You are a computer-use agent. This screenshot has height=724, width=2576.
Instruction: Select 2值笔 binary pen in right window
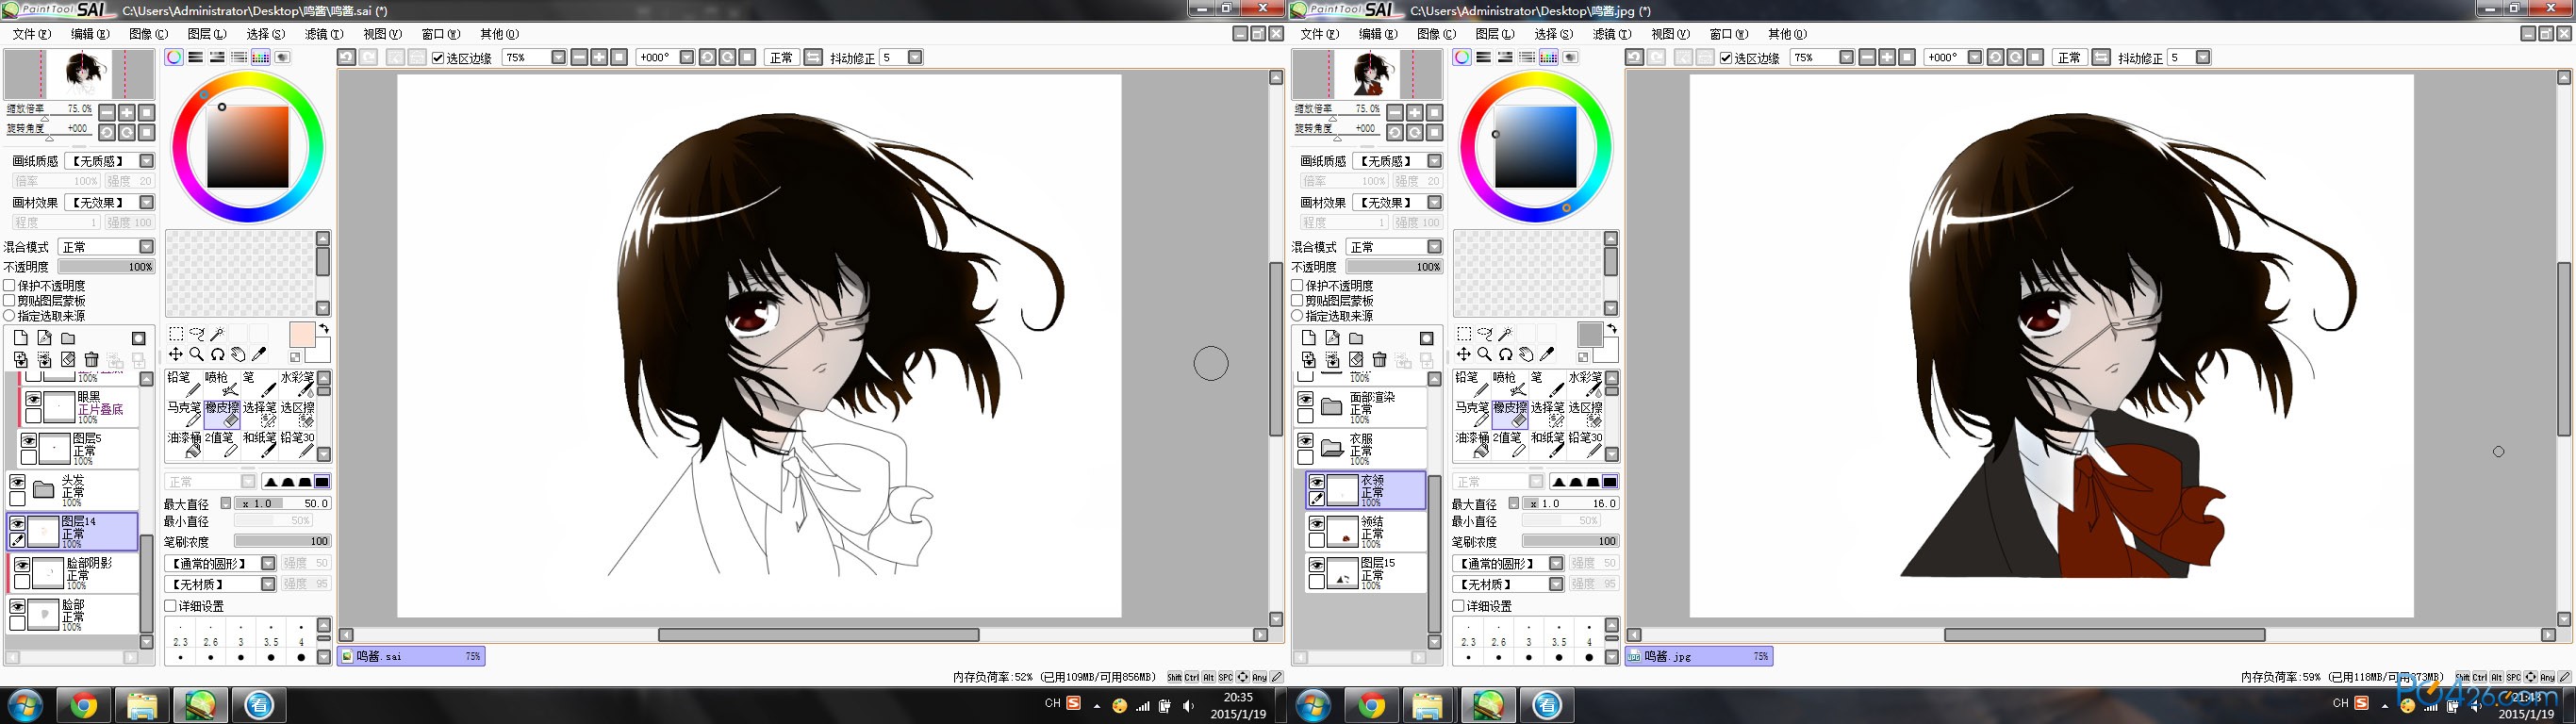pos(1509,444)
